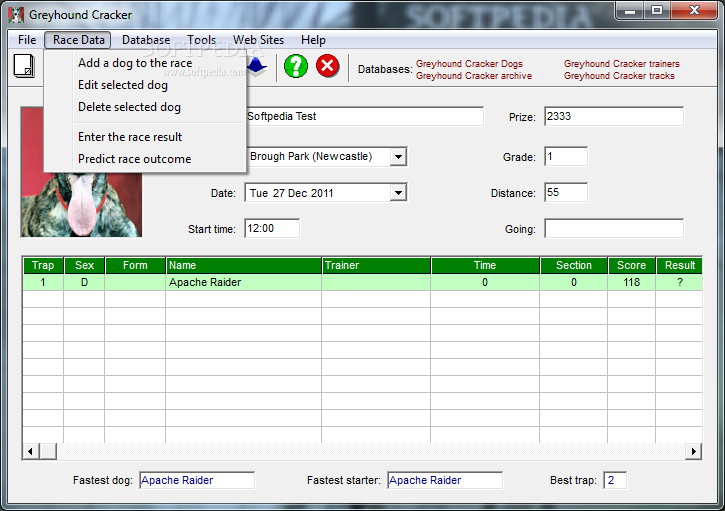The height and width of the screenshot is (511, 725).
Task: Open Greyhound Cracker Dogs database link
Action: (x=469, y=64)
